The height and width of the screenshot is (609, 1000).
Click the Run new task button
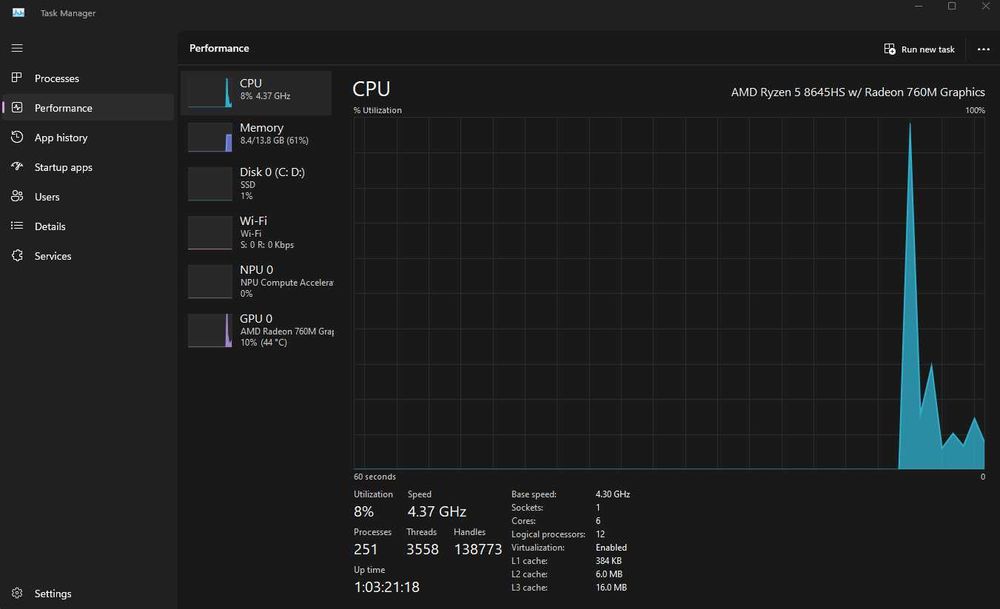coord(919,49)
